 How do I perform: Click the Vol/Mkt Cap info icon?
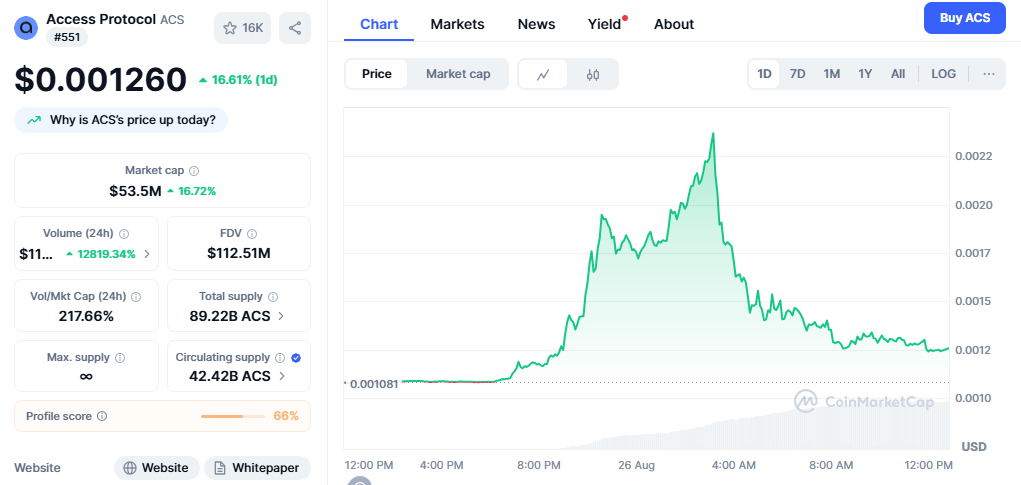[x=135, y=297]
